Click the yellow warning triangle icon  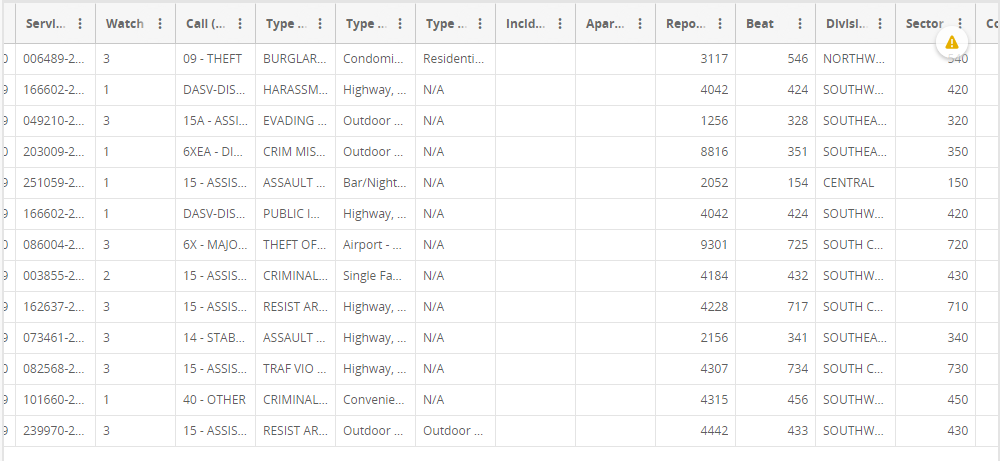click(x=951, y=42)
